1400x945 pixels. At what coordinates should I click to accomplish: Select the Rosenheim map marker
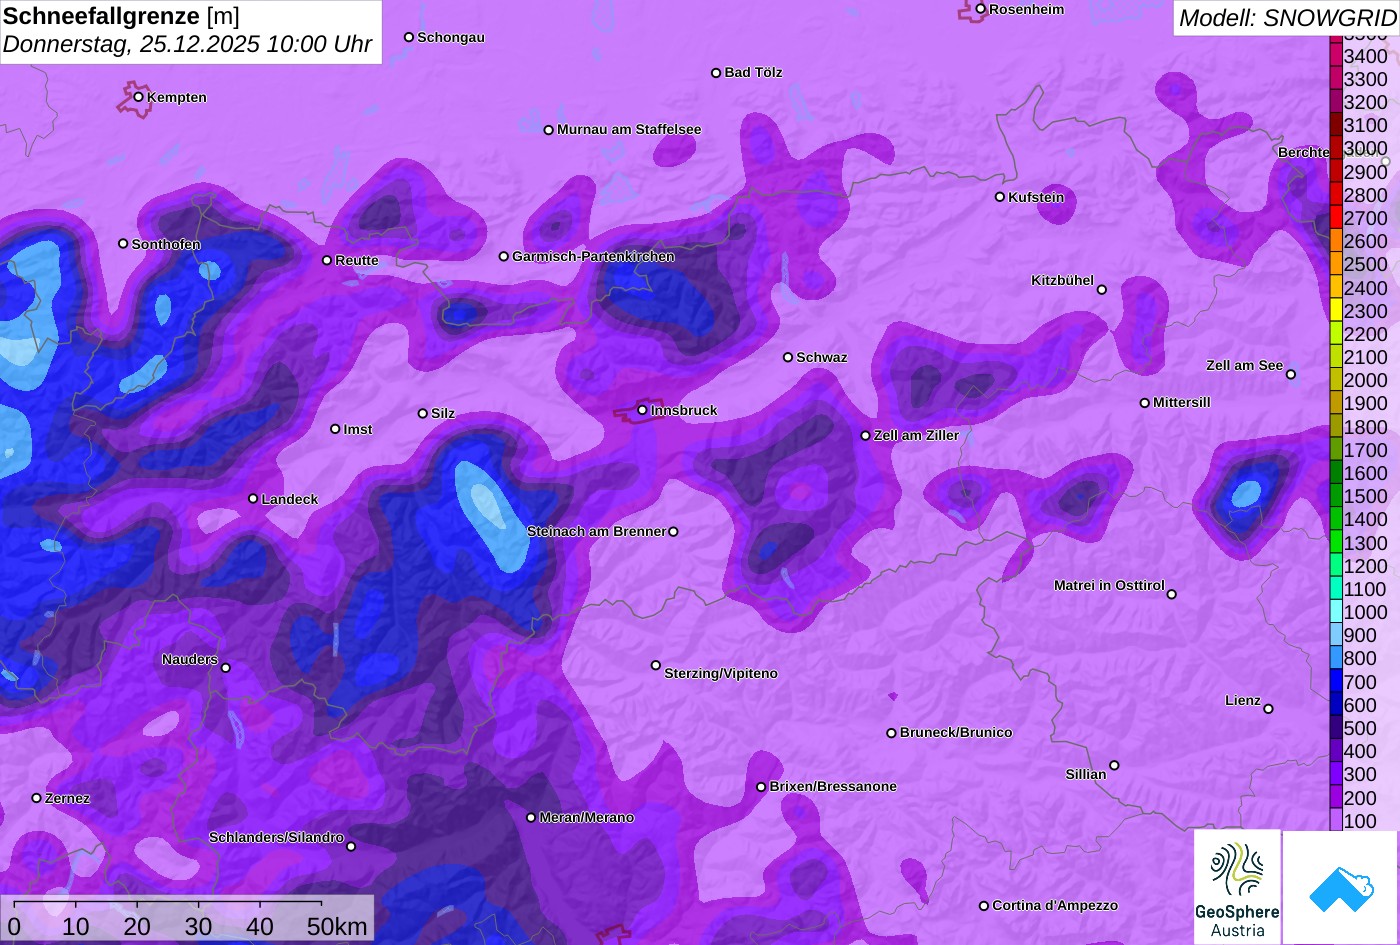pos(981,9)
